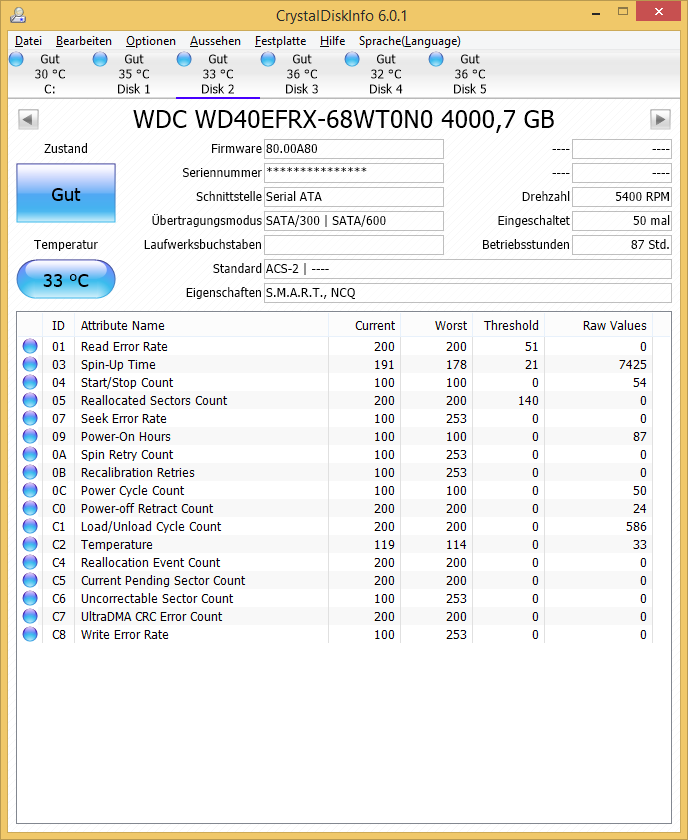Open the Datei menu
689x840 pixels.
[28, 41]
